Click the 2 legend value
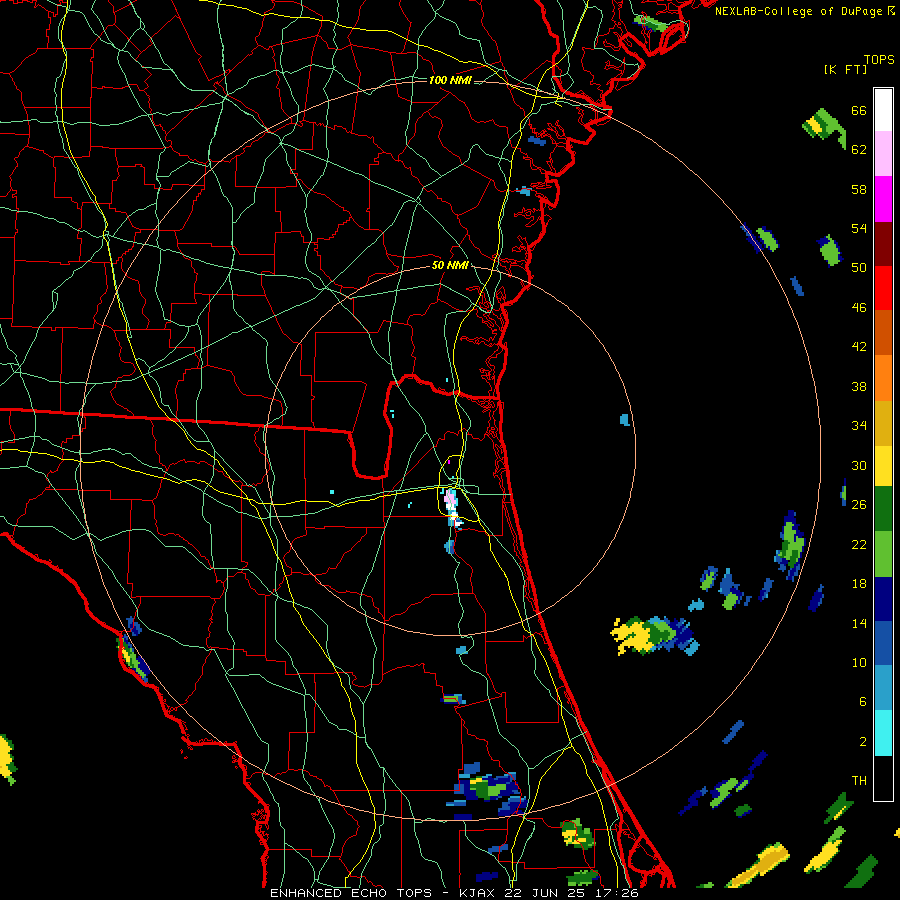900x900 pixels. coord(863,742)
